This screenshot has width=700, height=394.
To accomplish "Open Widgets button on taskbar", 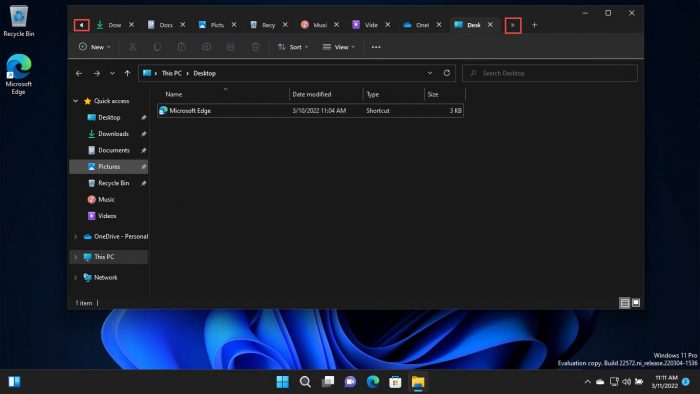I will pos(14,382).
